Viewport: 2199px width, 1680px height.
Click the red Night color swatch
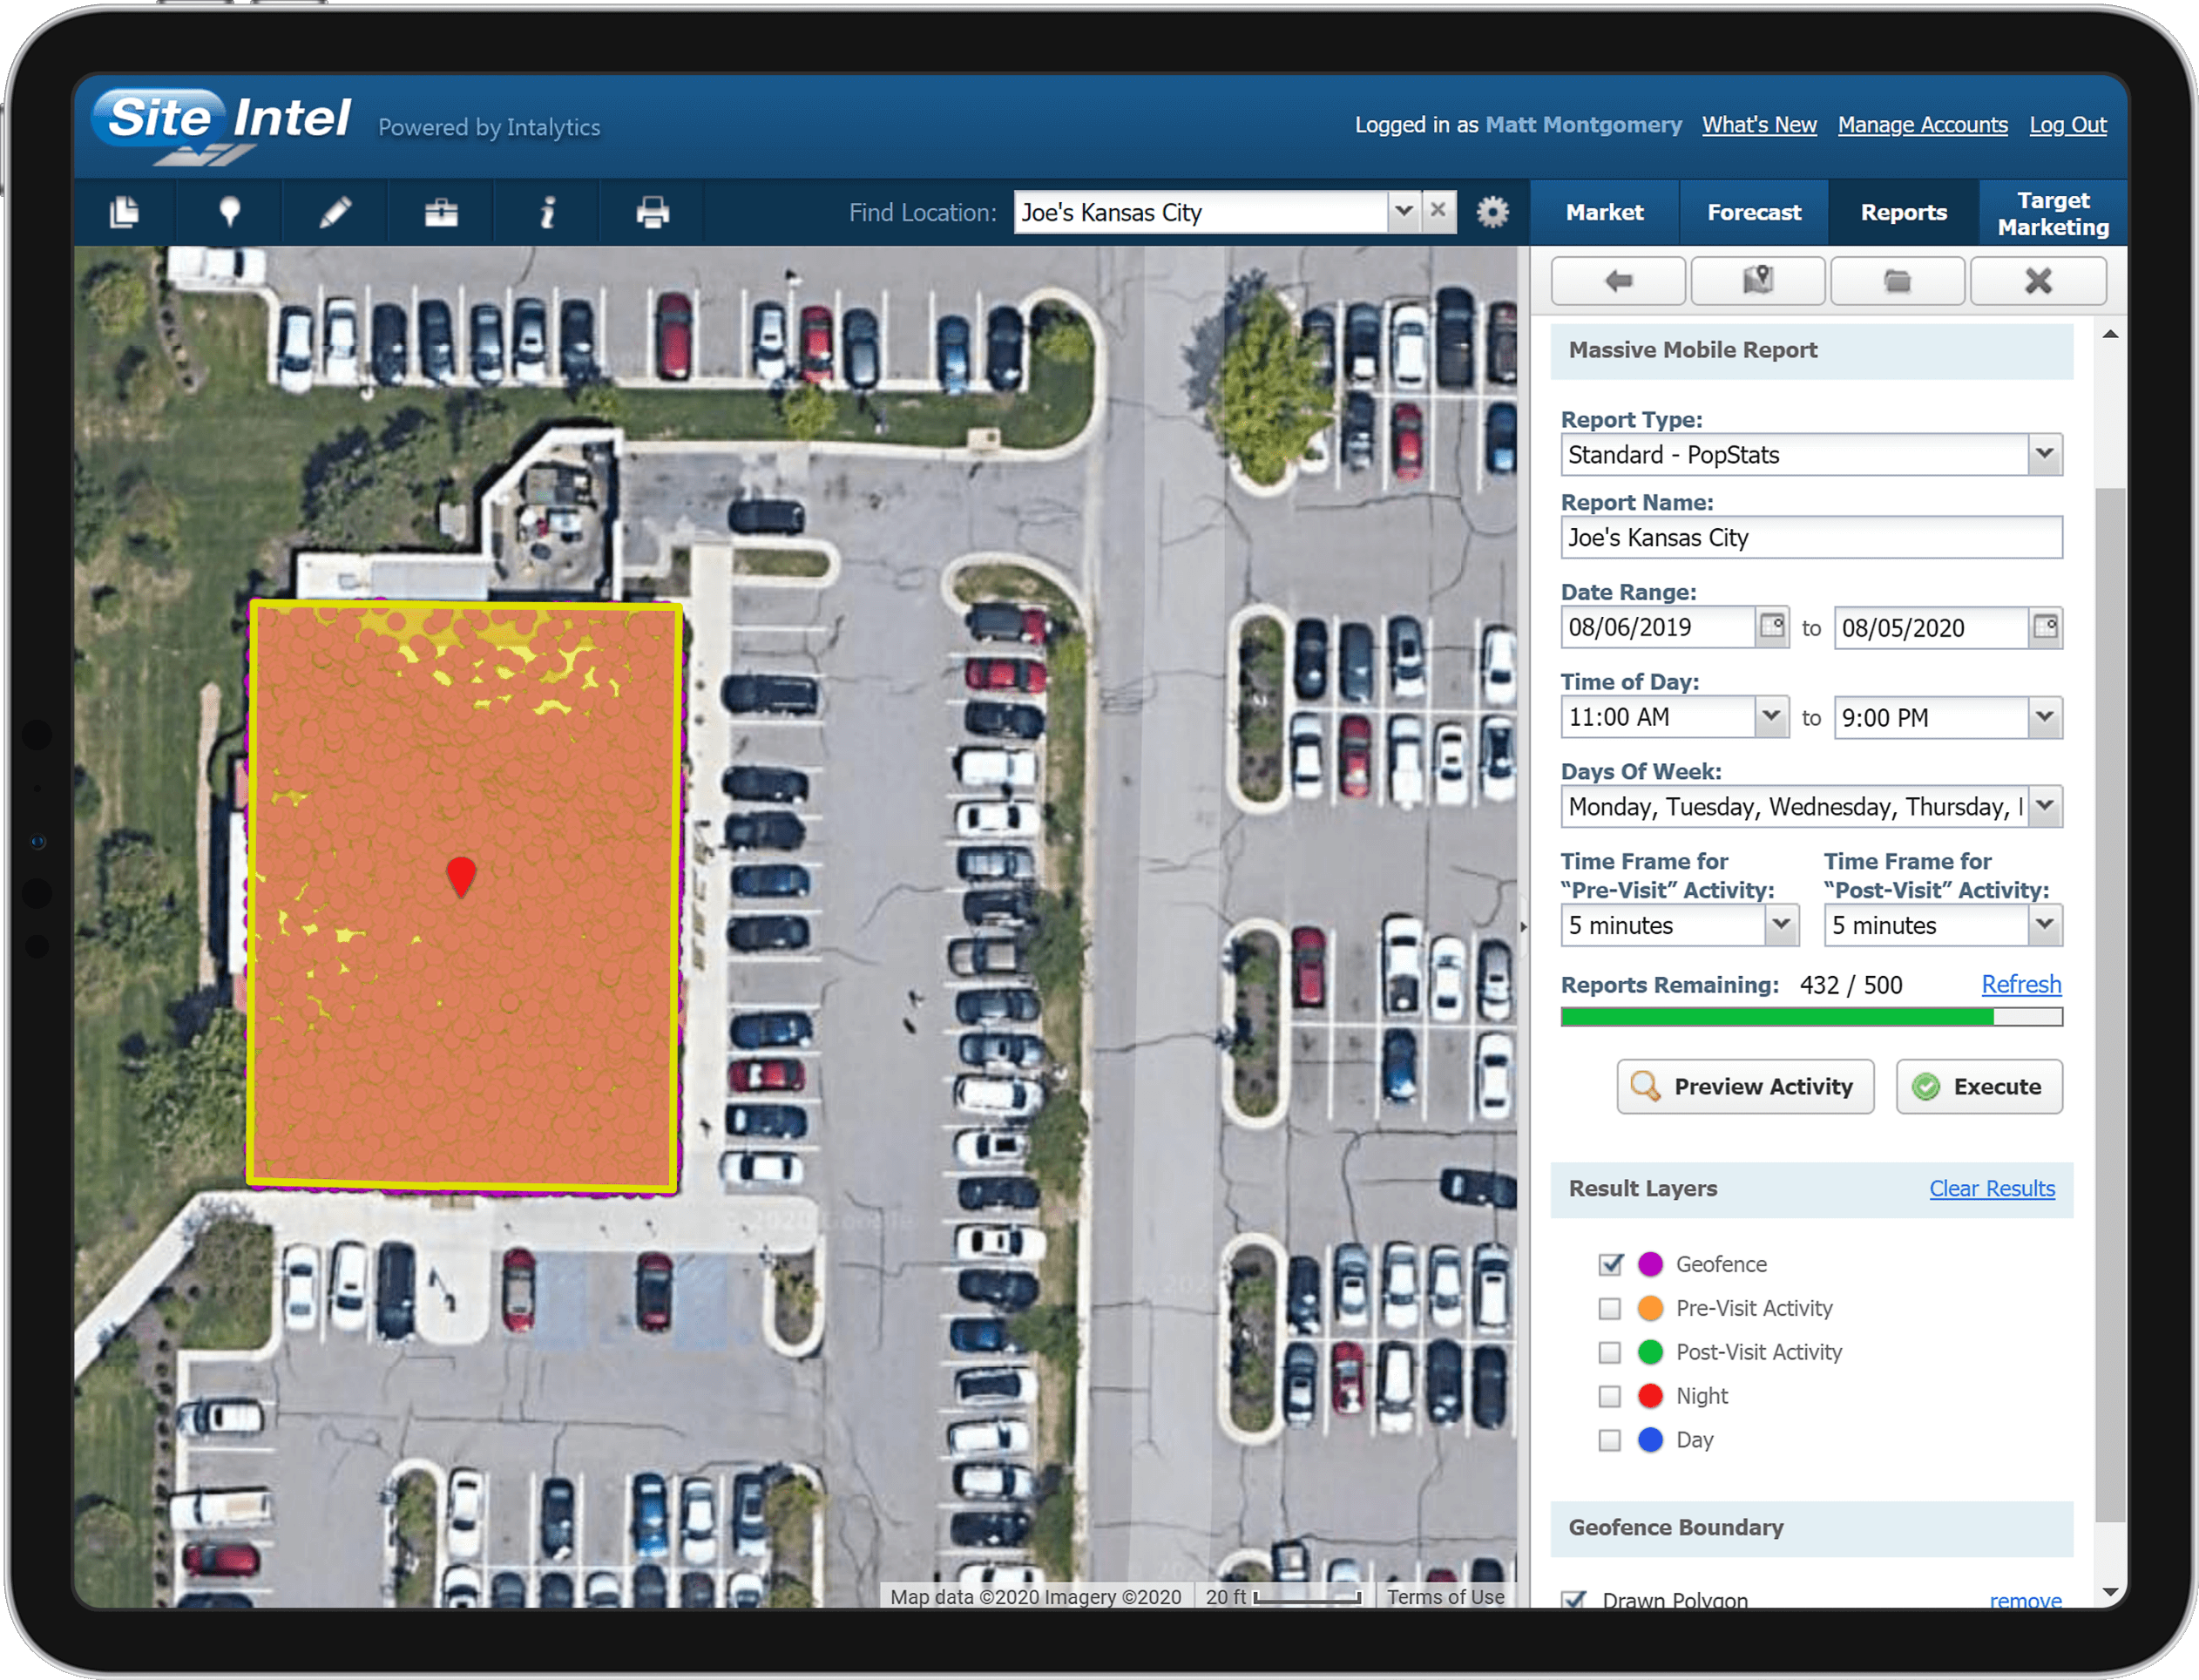[1651, 1396]
